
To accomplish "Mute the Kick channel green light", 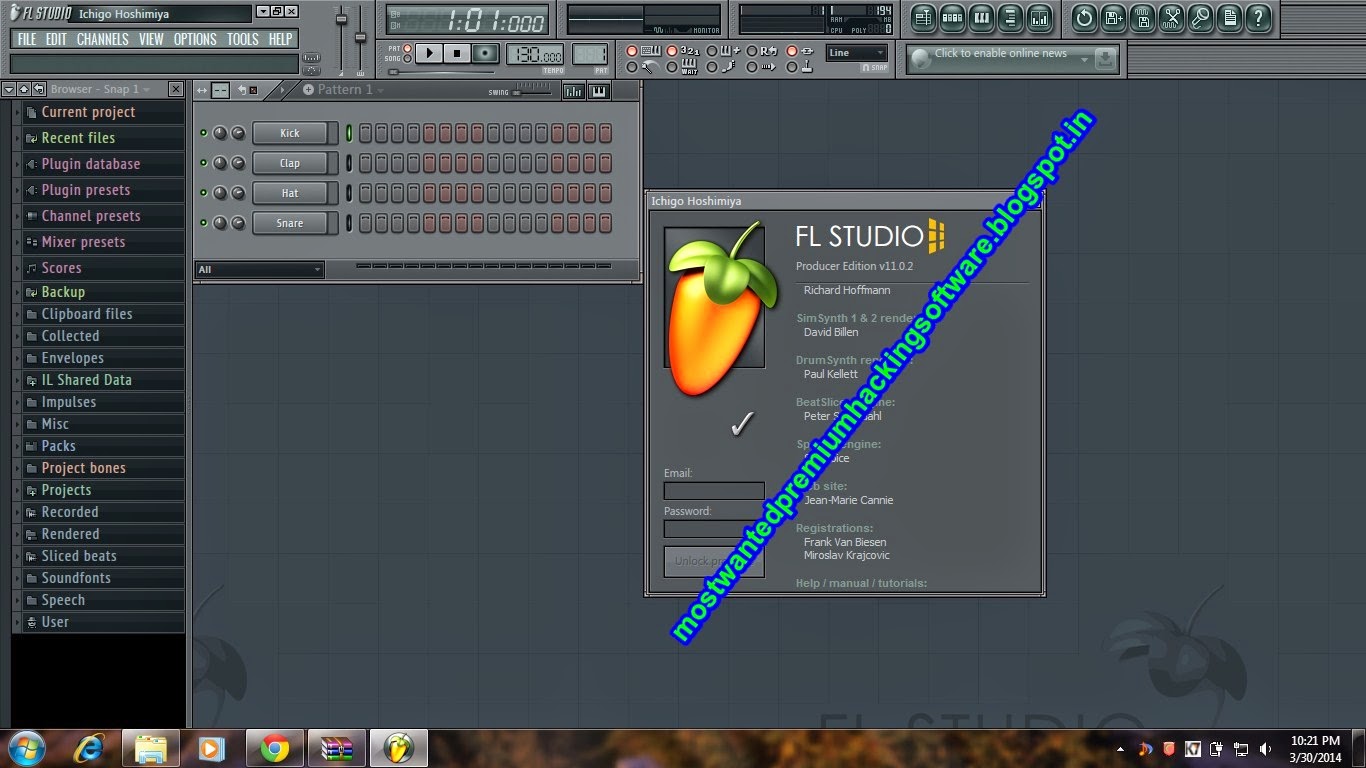I will coord(204,133).
